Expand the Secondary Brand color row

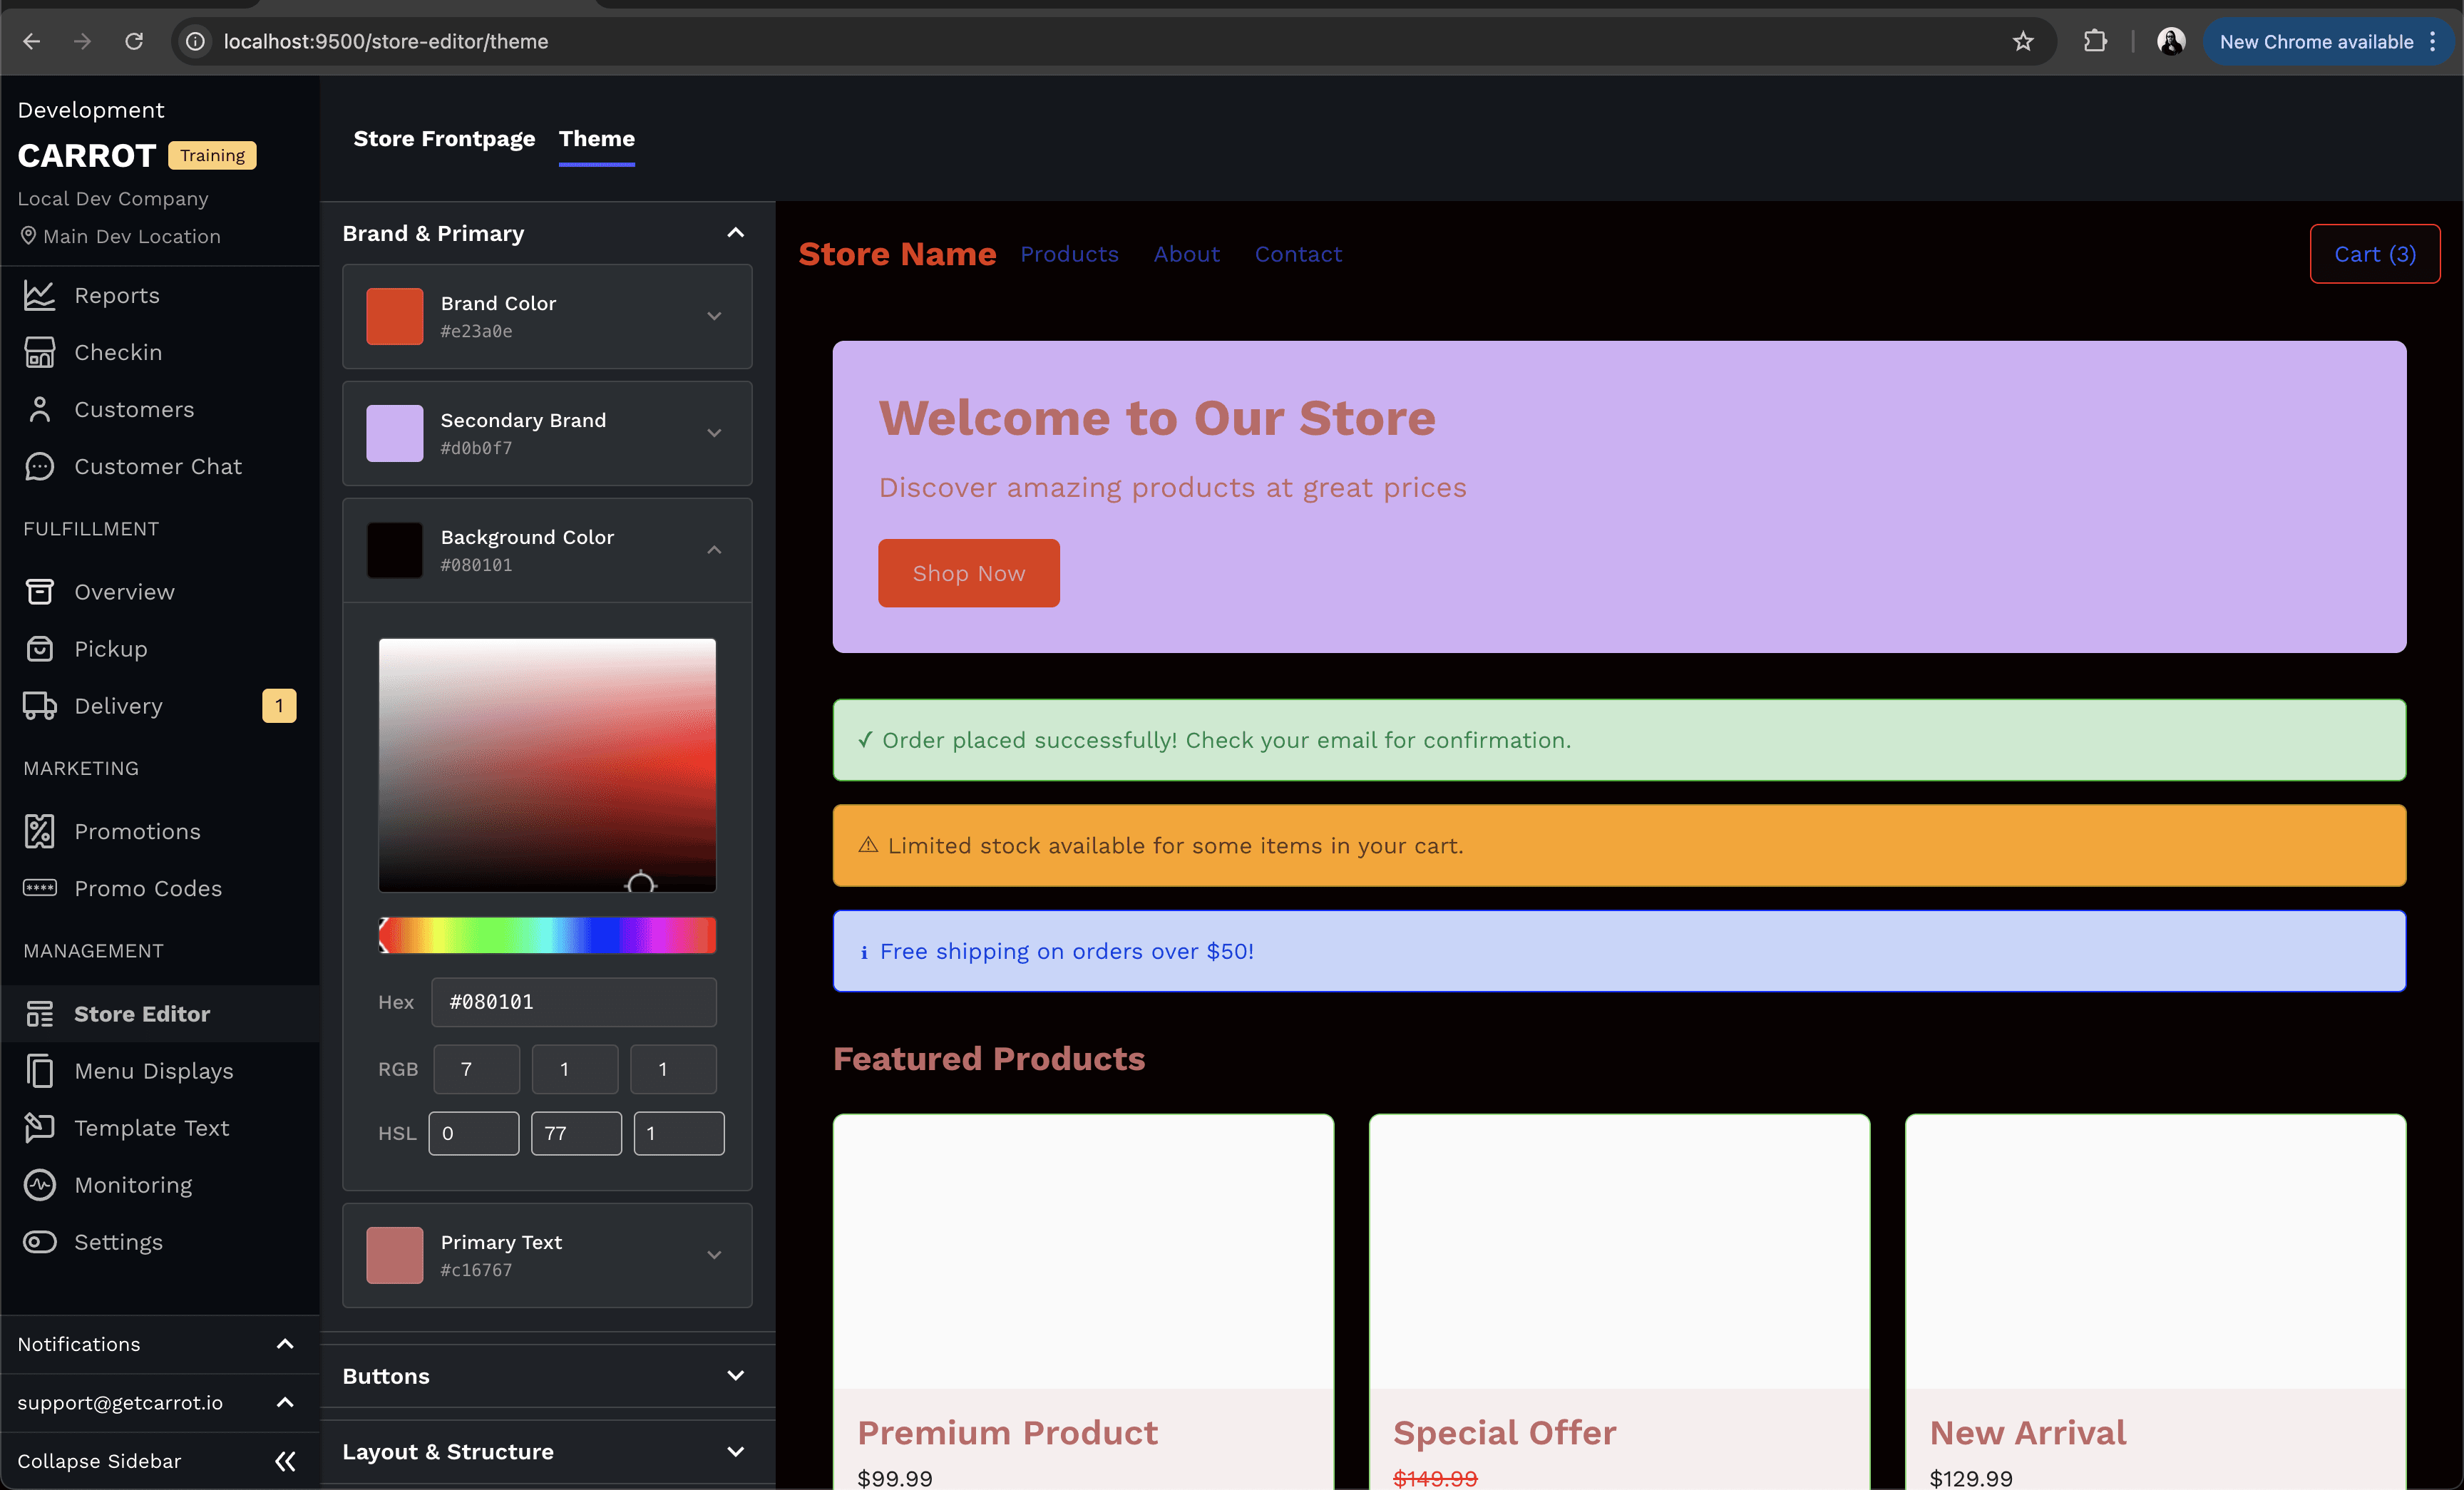click(714, 433)
